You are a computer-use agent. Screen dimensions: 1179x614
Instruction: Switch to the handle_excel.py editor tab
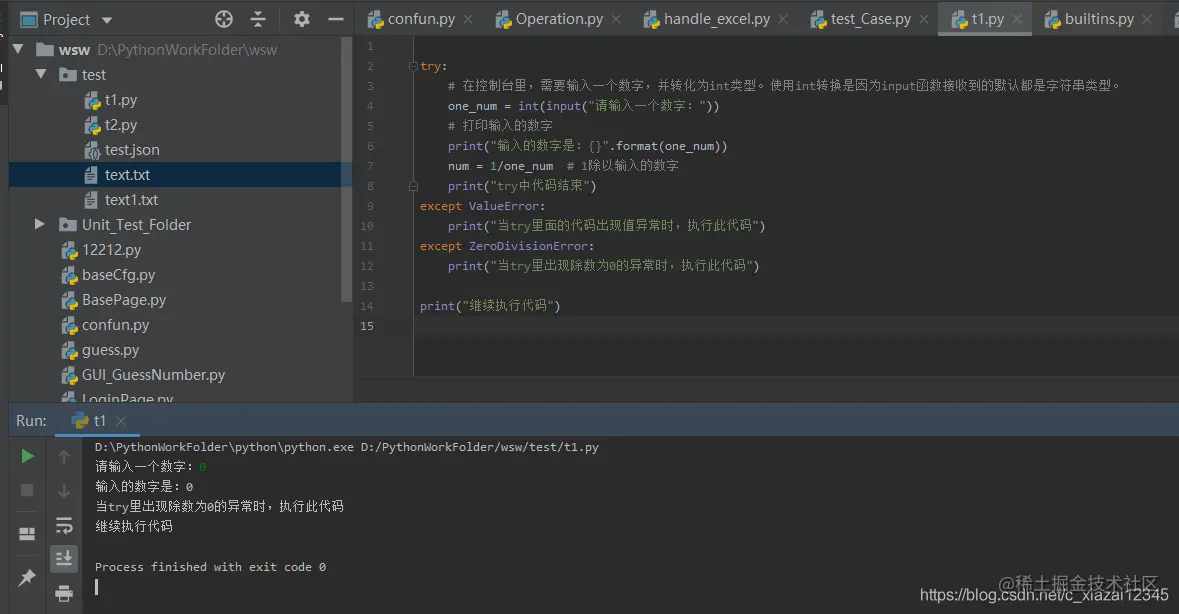click(717, 20)
